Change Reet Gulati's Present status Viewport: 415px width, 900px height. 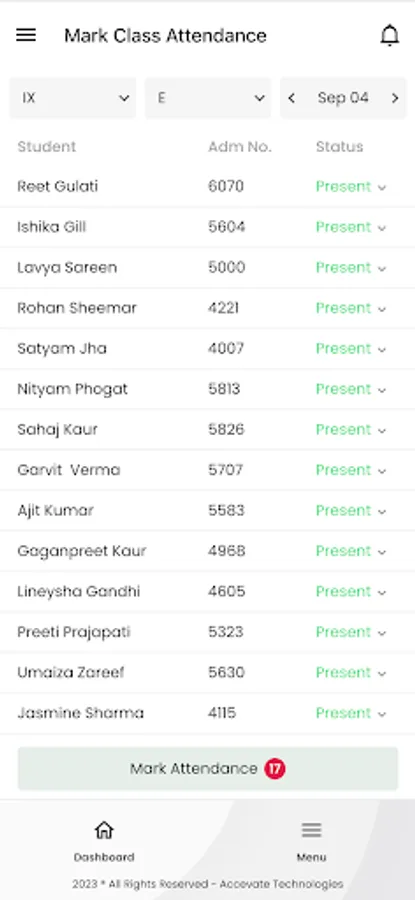pos(351,187)
